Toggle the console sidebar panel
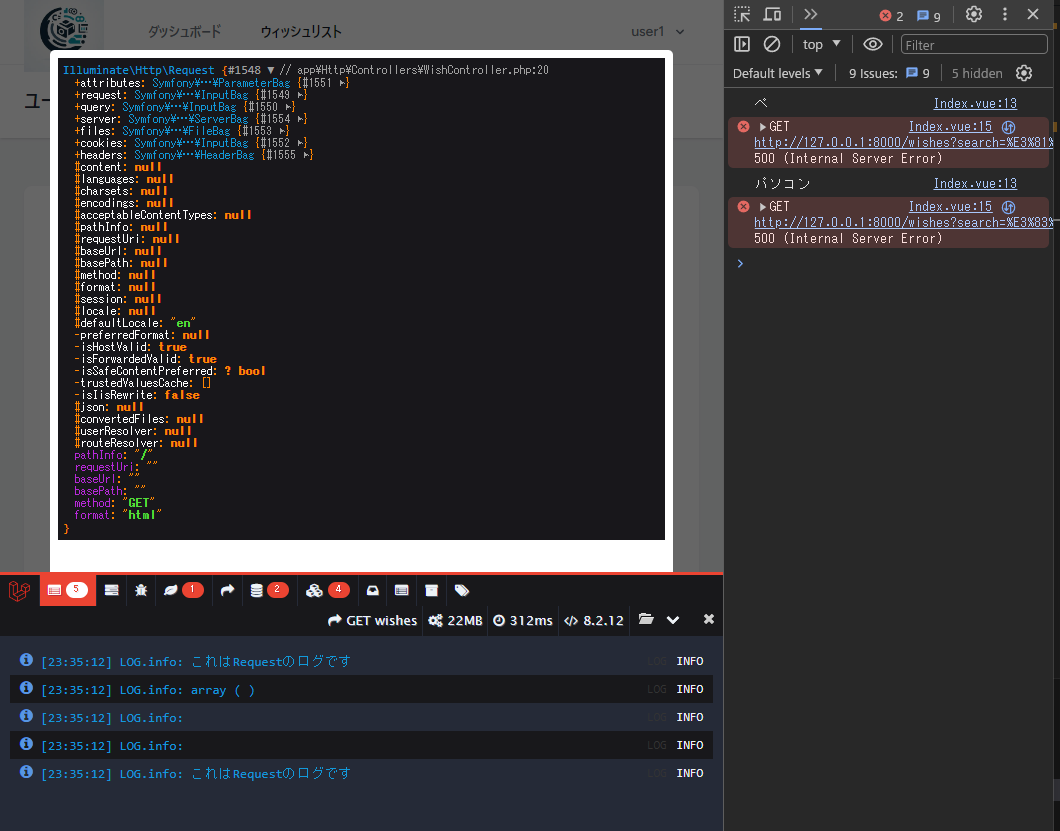The width and height of the screenshot is (1060, 831). pos(742,44)
